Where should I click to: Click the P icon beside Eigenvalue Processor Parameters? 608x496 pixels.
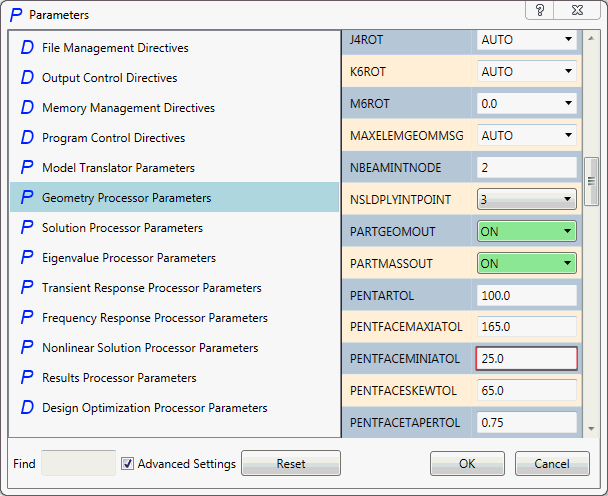tap(27, 258)
